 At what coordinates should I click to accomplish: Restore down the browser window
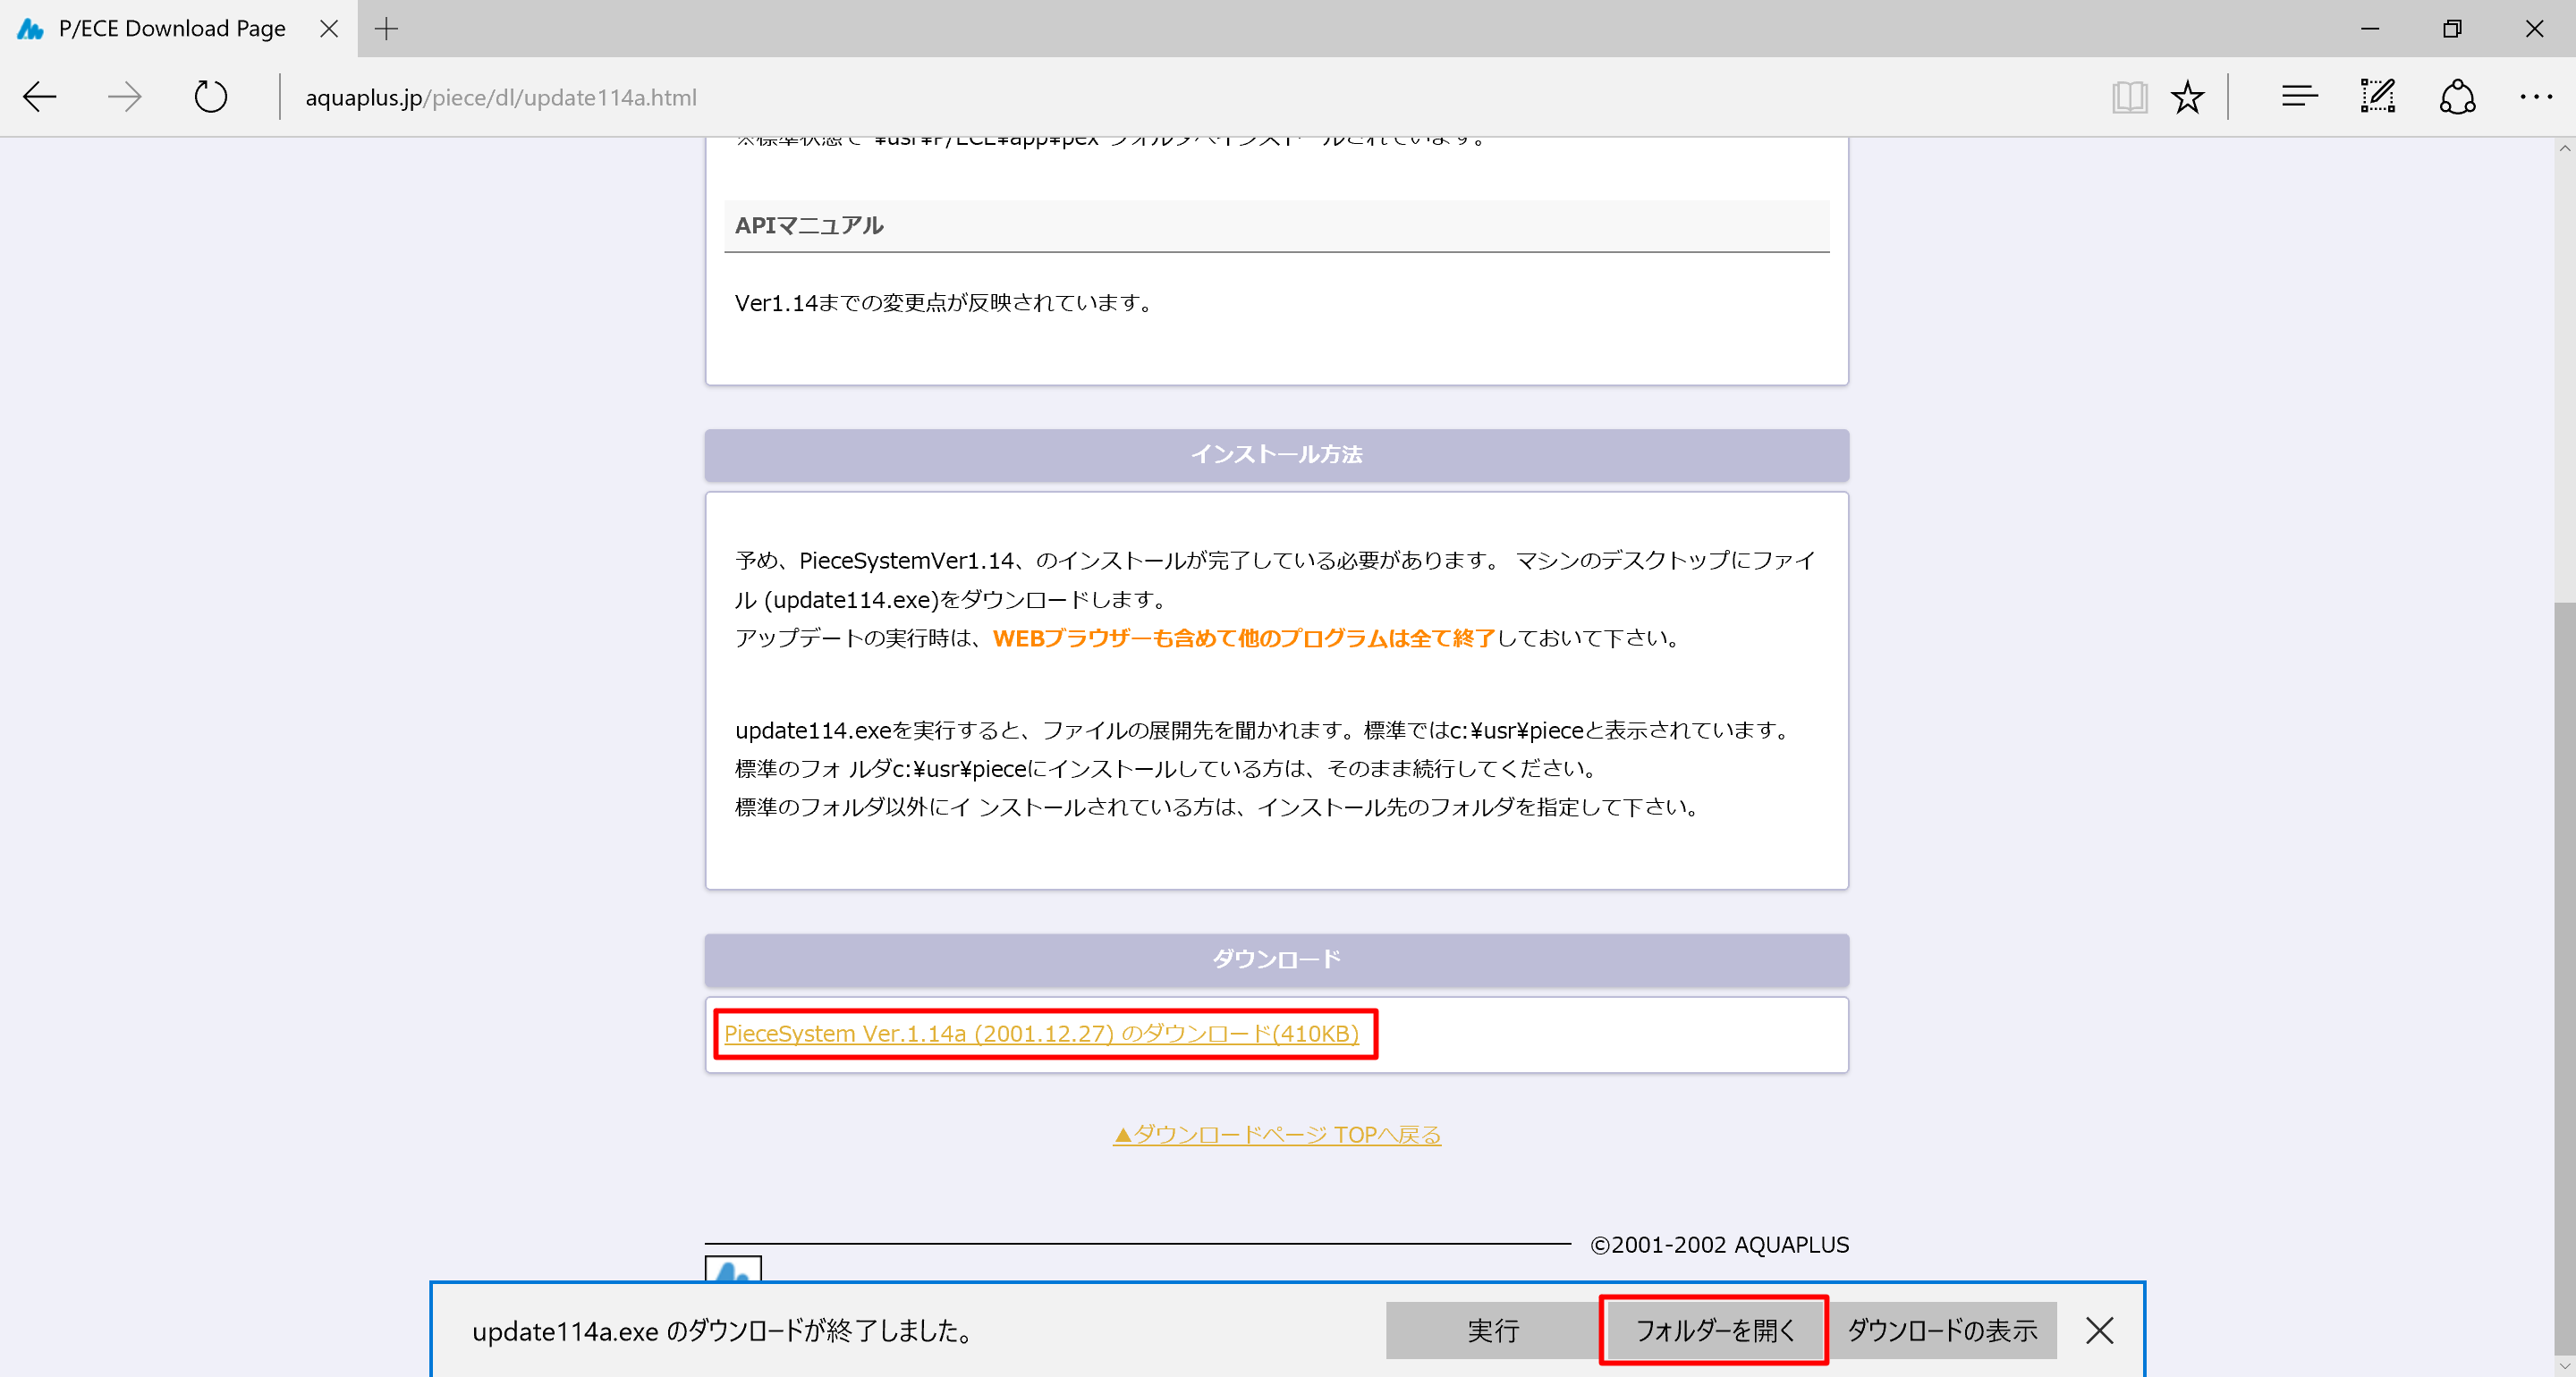click(2452, 29)
